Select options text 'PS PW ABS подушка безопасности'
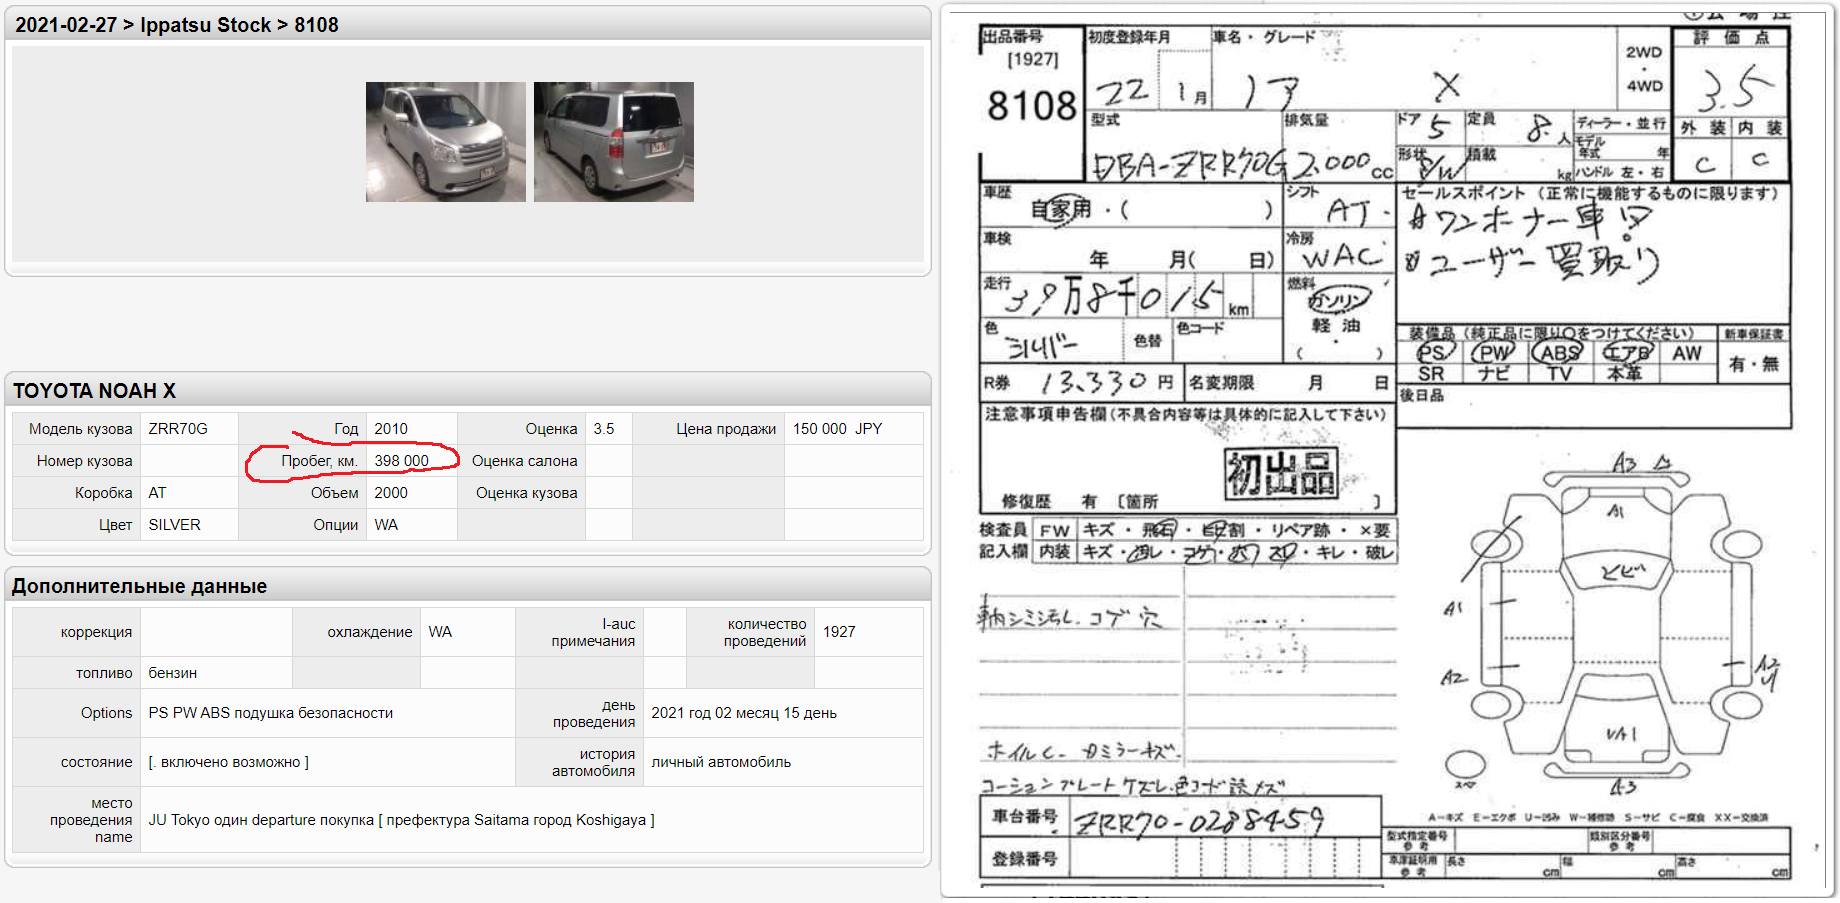The image size is (1840, 903). tap(270, 713)
